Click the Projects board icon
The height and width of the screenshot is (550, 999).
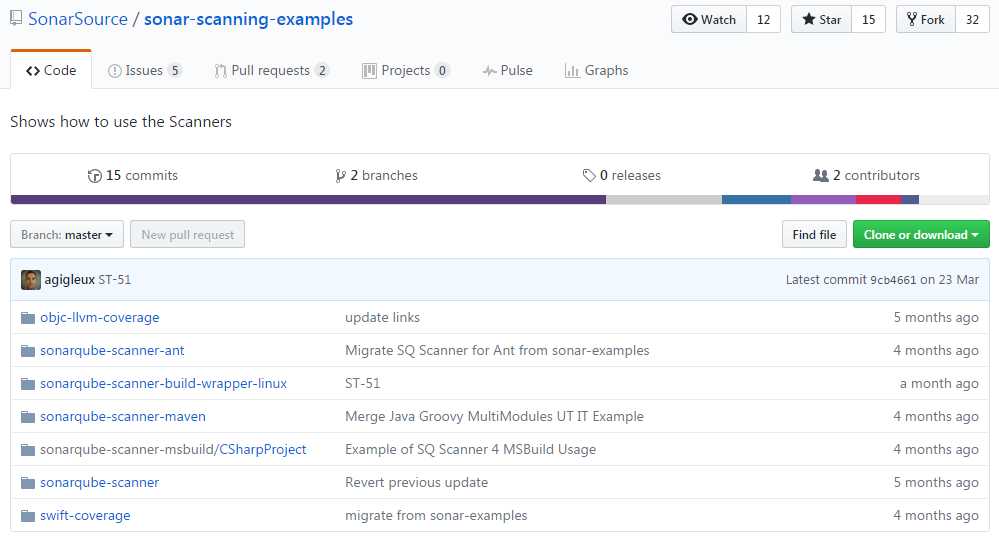pyautogui.click(x=369, y=71)
